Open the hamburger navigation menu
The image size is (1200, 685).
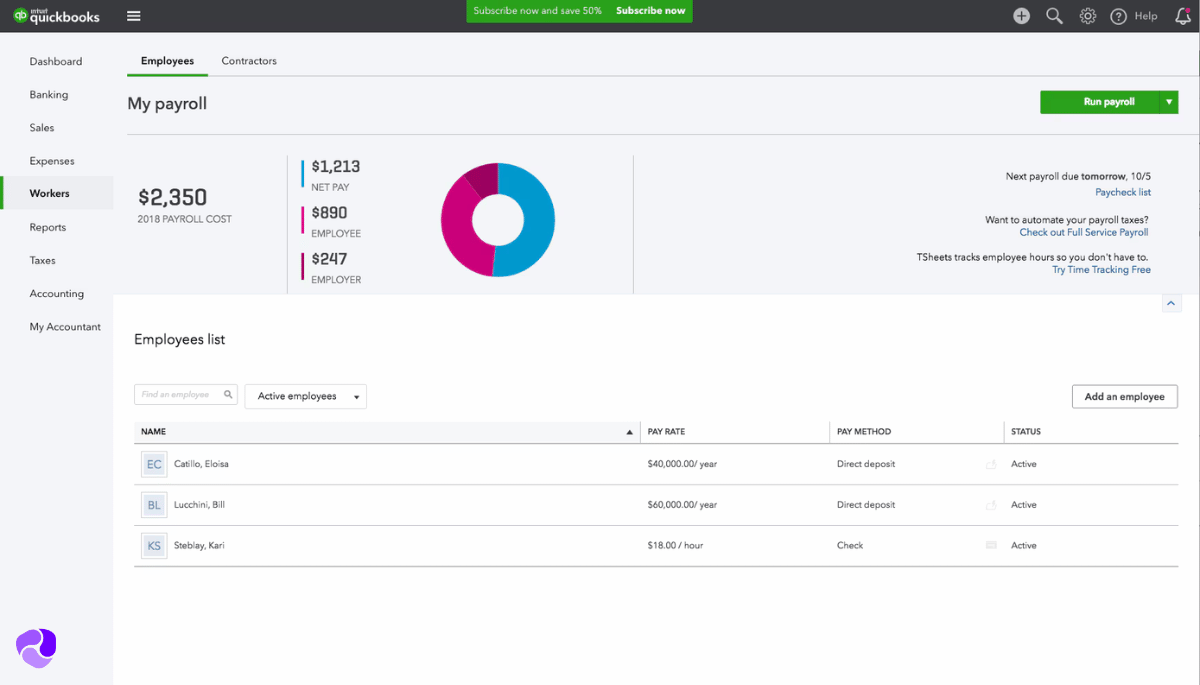[x=134, y=16]
